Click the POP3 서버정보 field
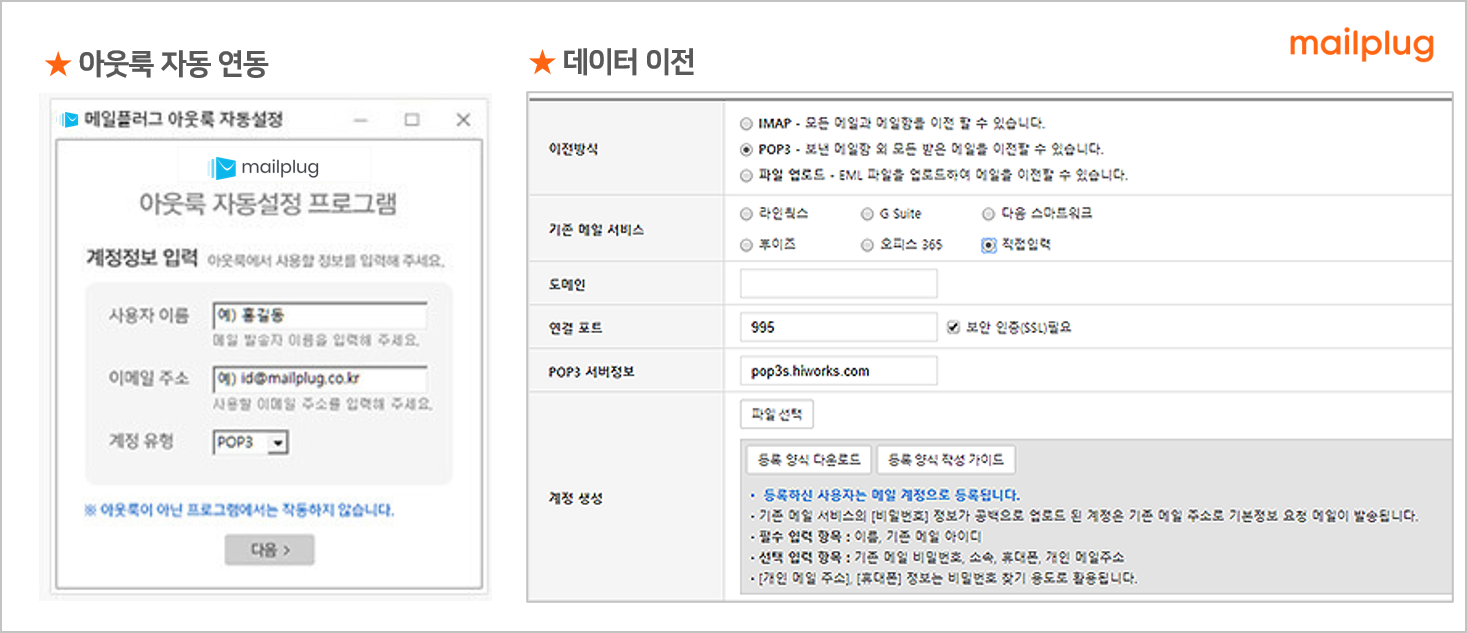 tap(839, 371)
